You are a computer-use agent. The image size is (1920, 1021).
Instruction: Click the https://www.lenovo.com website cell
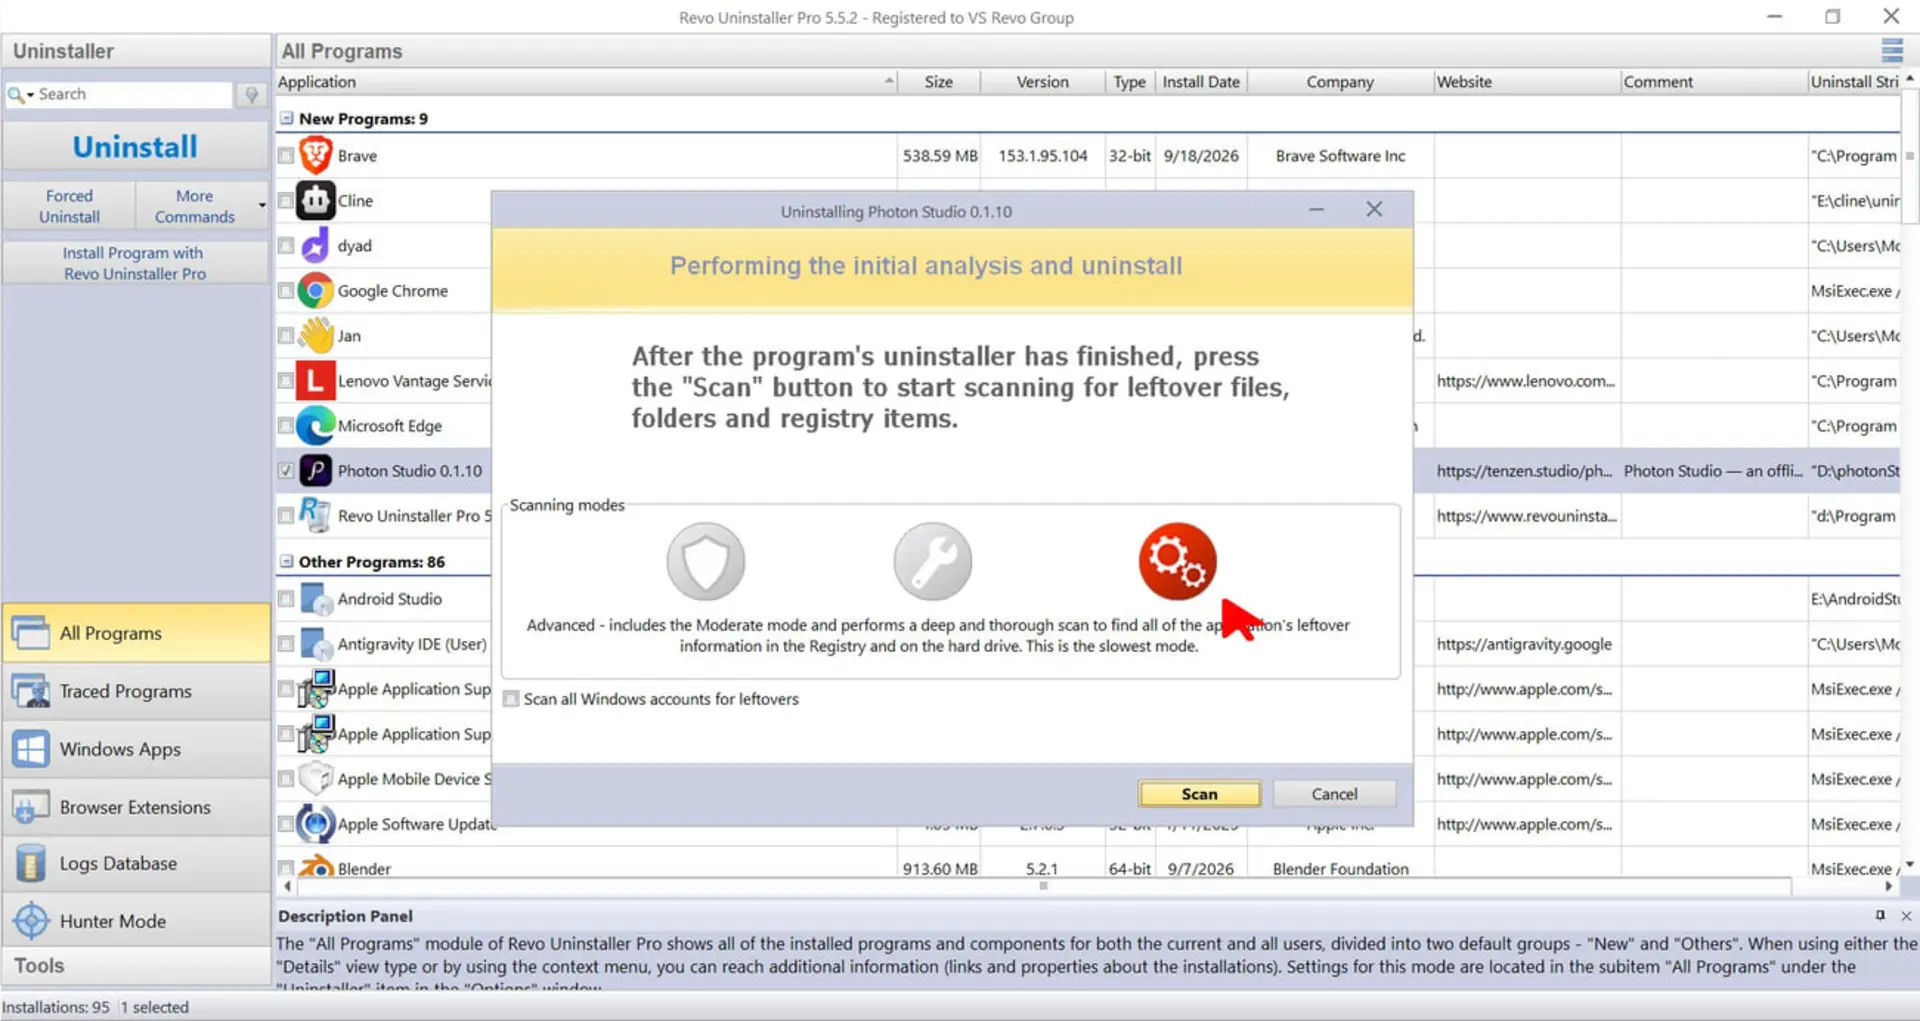point(1525,381)
